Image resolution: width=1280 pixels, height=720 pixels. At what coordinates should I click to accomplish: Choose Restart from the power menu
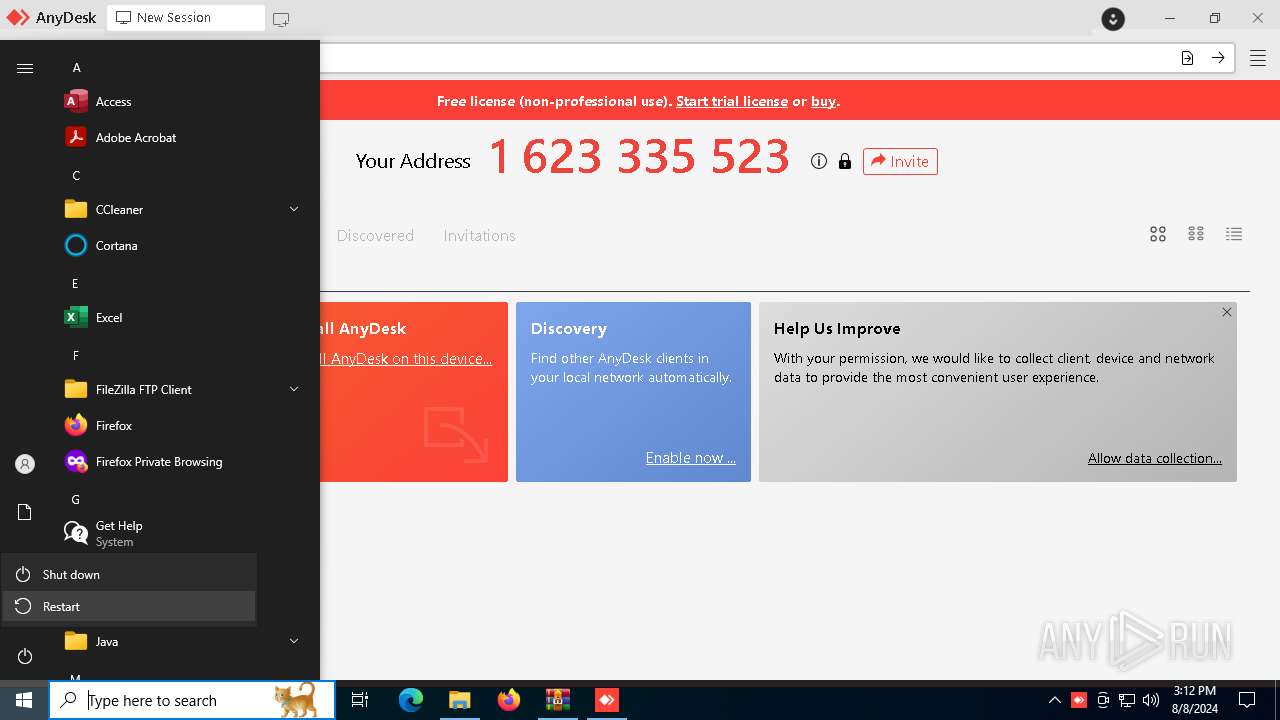pos(128,607)
